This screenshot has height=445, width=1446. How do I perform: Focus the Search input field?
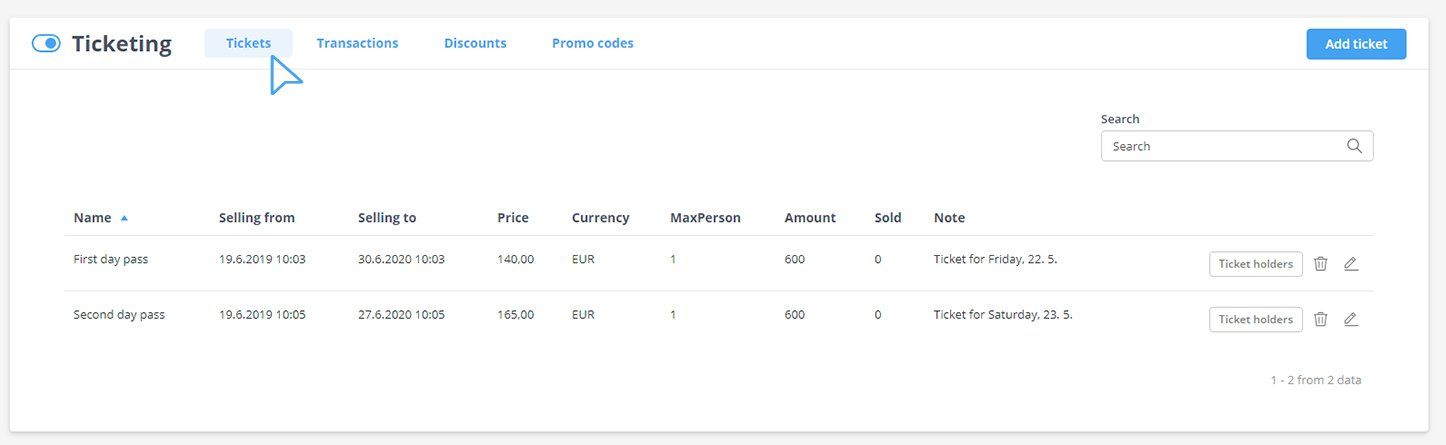[1225, 146]
